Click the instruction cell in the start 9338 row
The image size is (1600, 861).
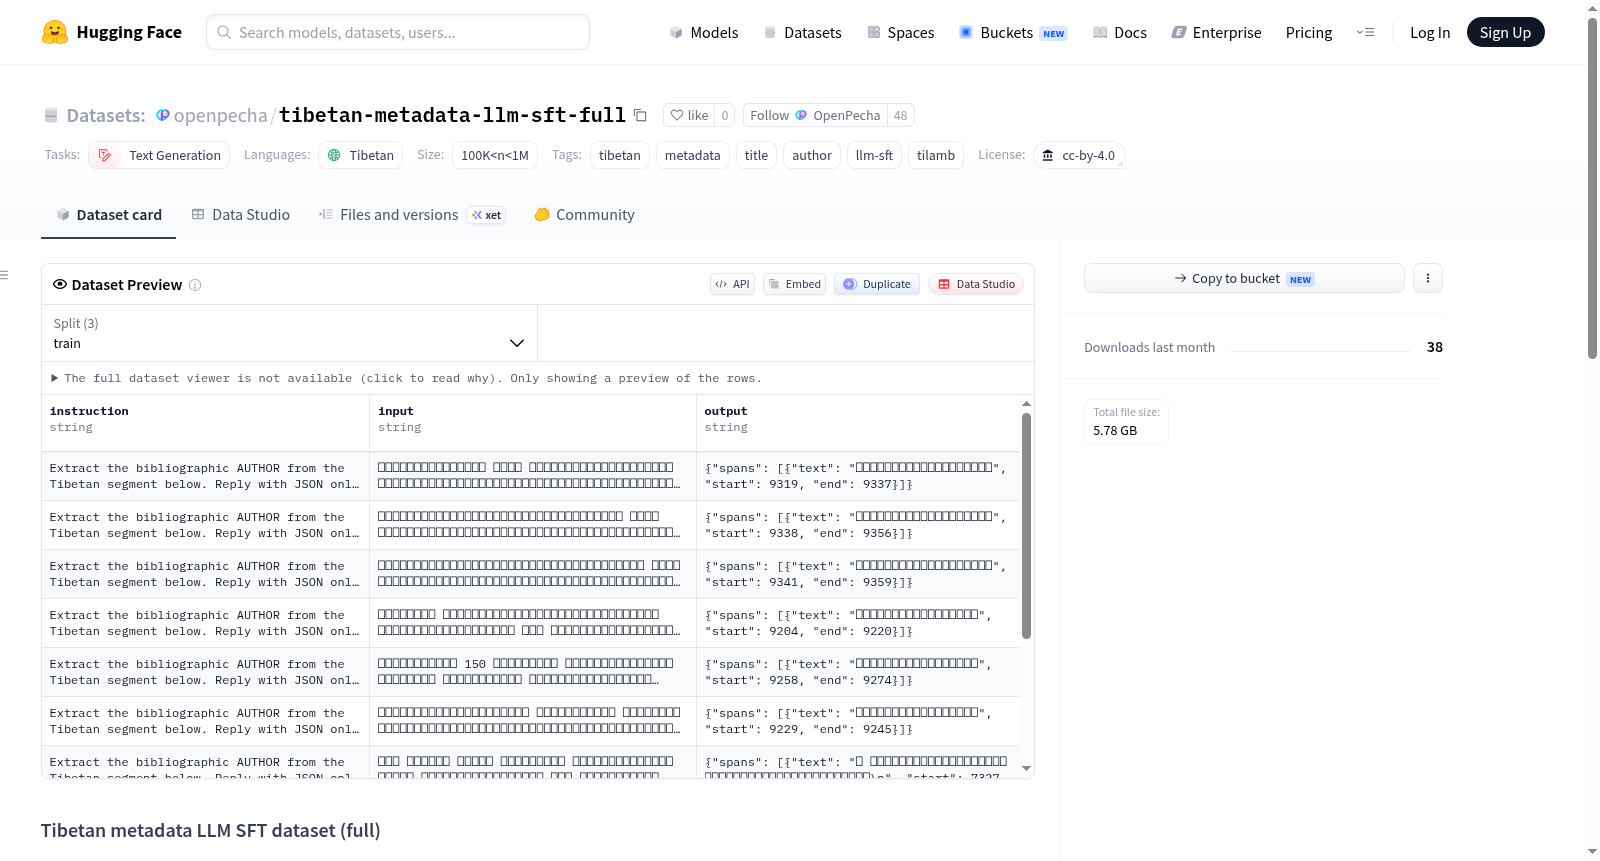coord(205,525)
